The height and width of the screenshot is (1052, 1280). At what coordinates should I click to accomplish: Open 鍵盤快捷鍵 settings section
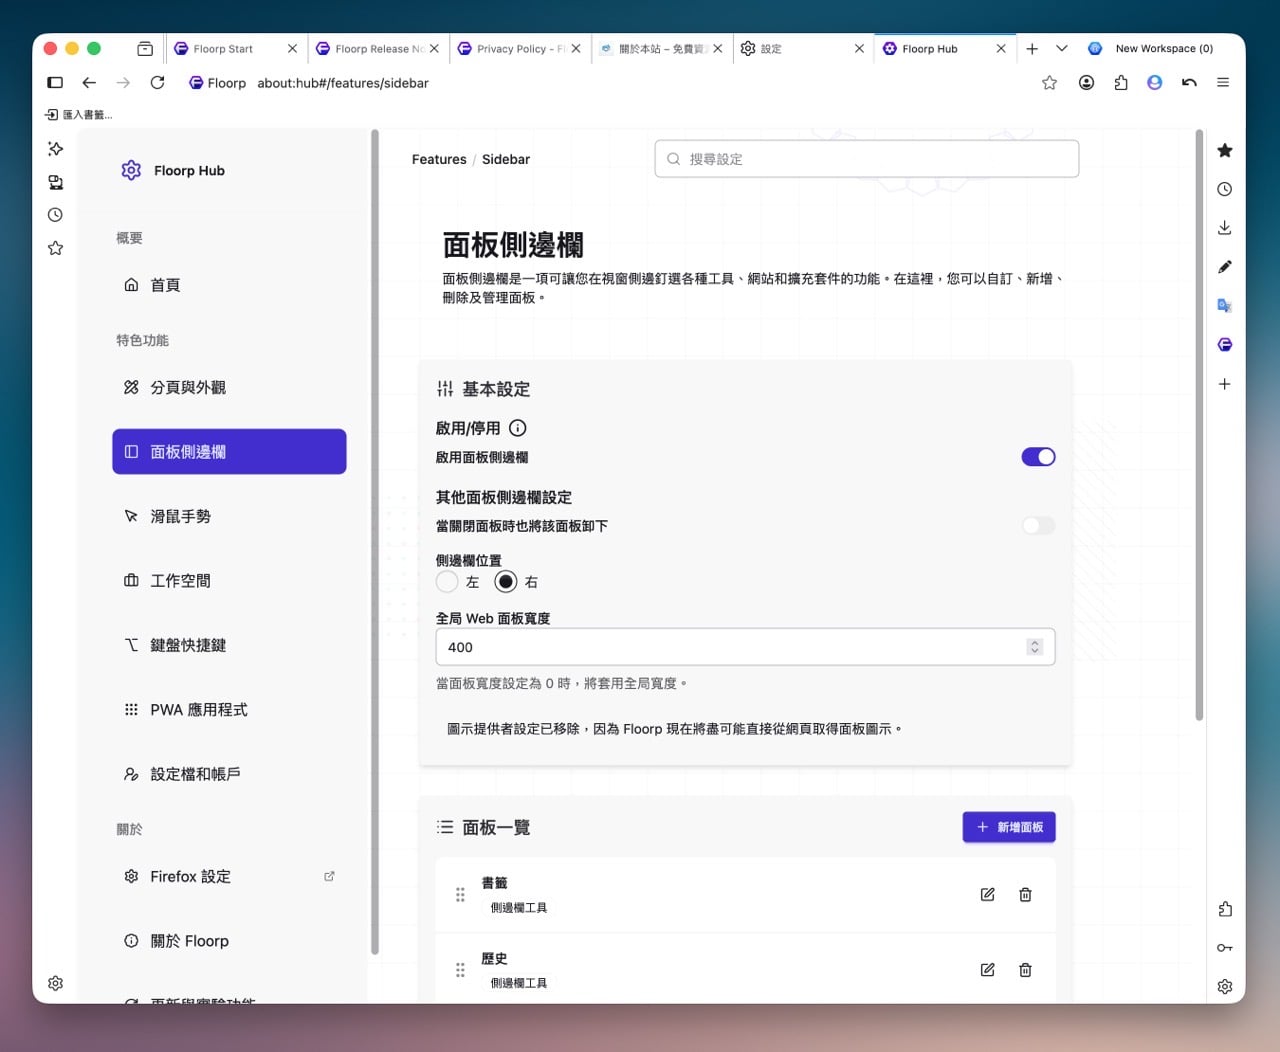[229, 645]
